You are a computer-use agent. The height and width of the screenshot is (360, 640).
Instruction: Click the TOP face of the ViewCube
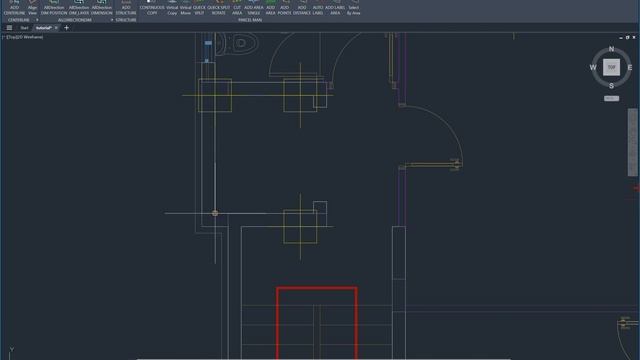(611, 67)
